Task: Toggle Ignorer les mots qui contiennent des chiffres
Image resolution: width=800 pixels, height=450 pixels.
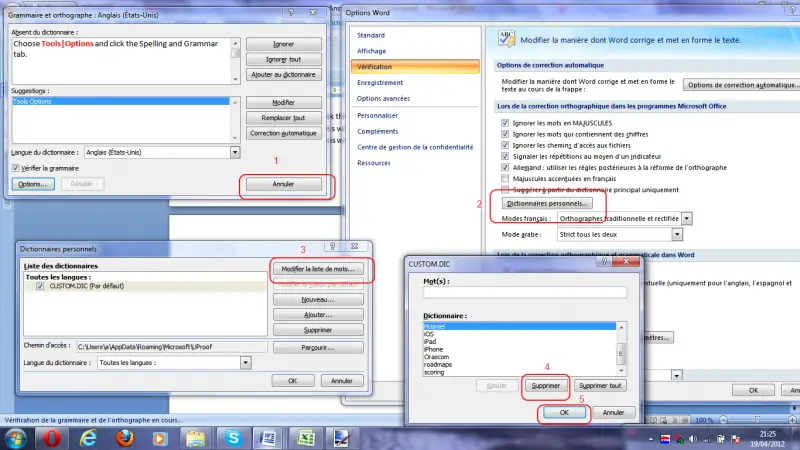Action: pos(505,134)
